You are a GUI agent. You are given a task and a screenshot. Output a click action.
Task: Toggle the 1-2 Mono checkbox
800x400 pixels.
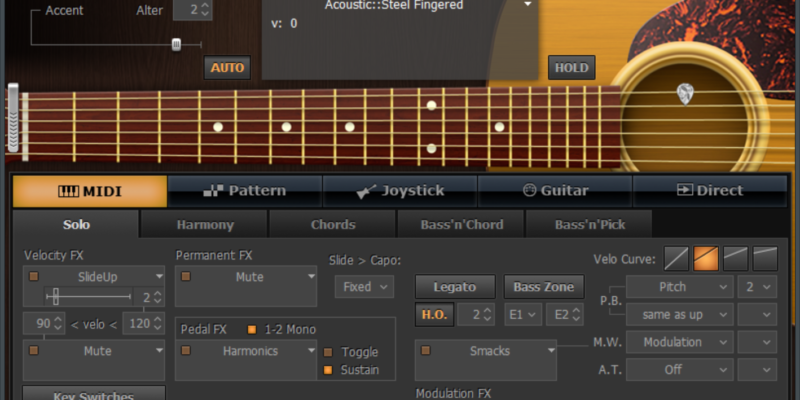pyautogui.click(x=252, y=330)
